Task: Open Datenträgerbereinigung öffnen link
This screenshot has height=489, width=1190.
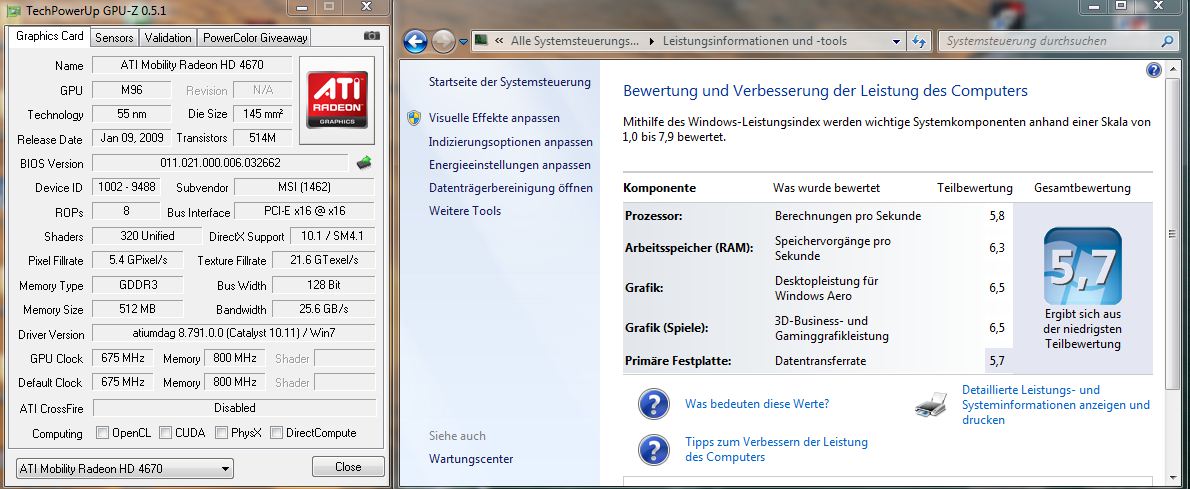Action: (511, 188)
